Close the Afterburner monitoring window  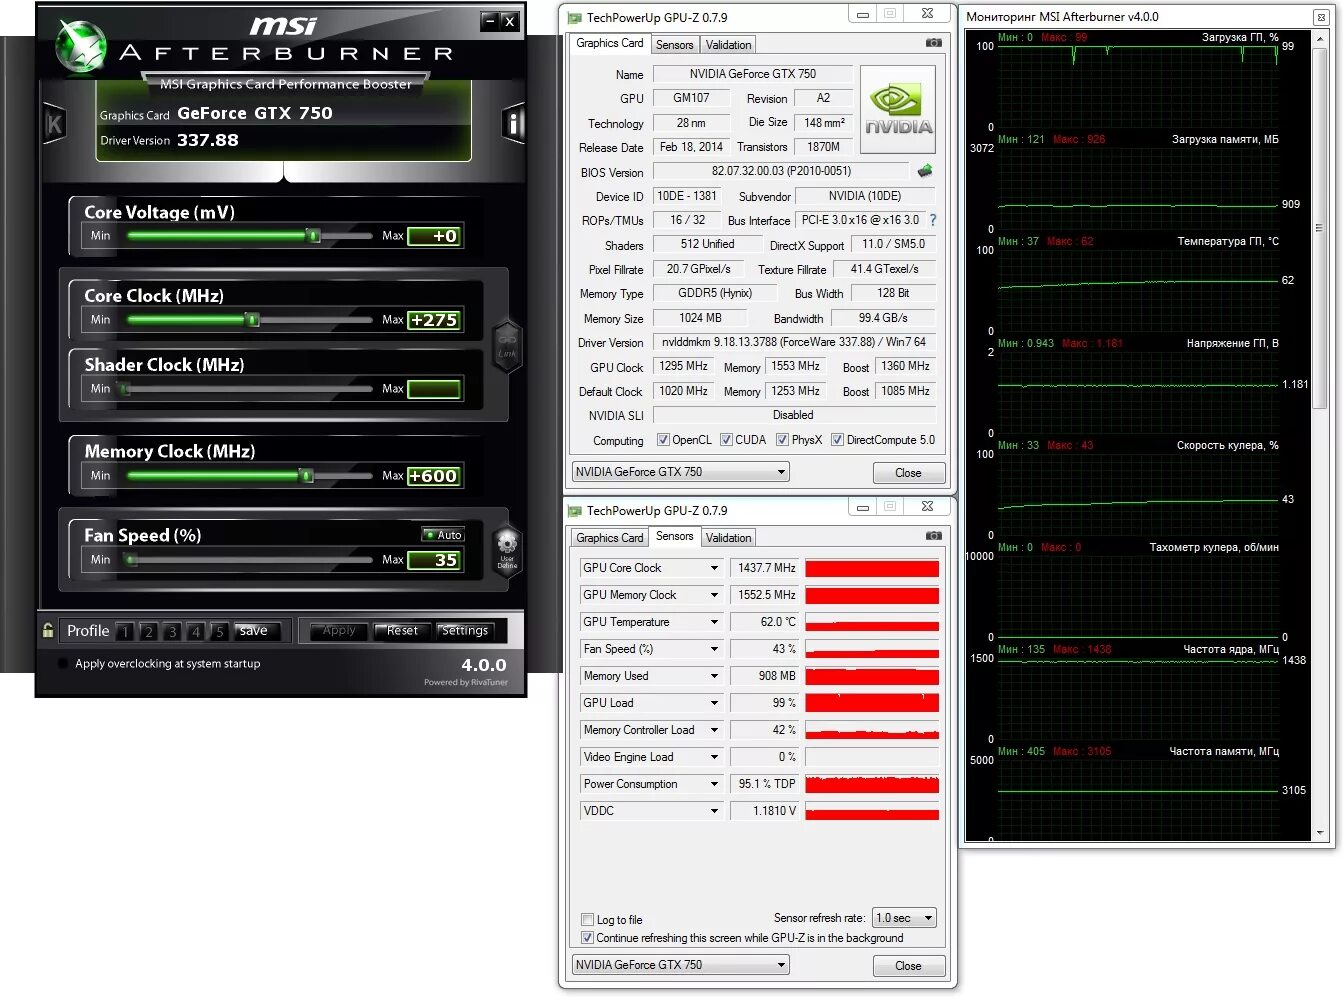[1321, 17]
